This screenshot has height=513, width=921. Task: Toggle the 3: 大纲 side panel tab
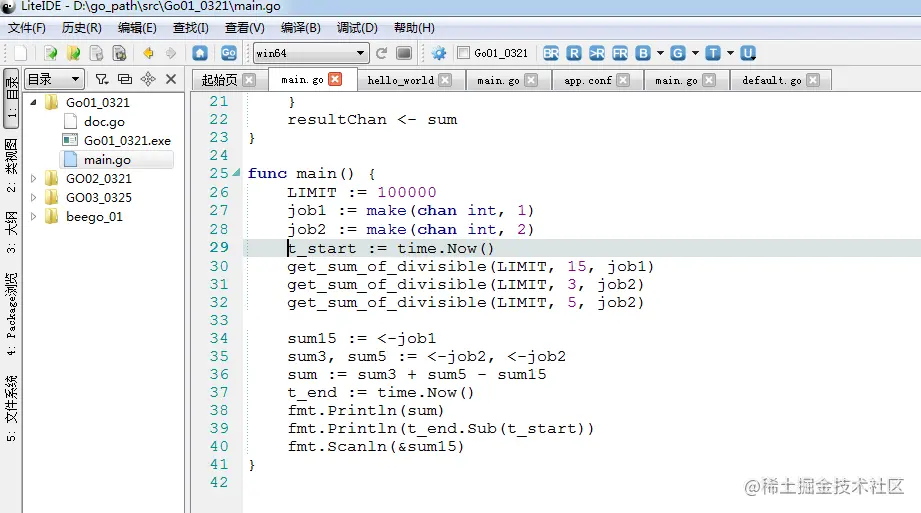pos(11,232)
